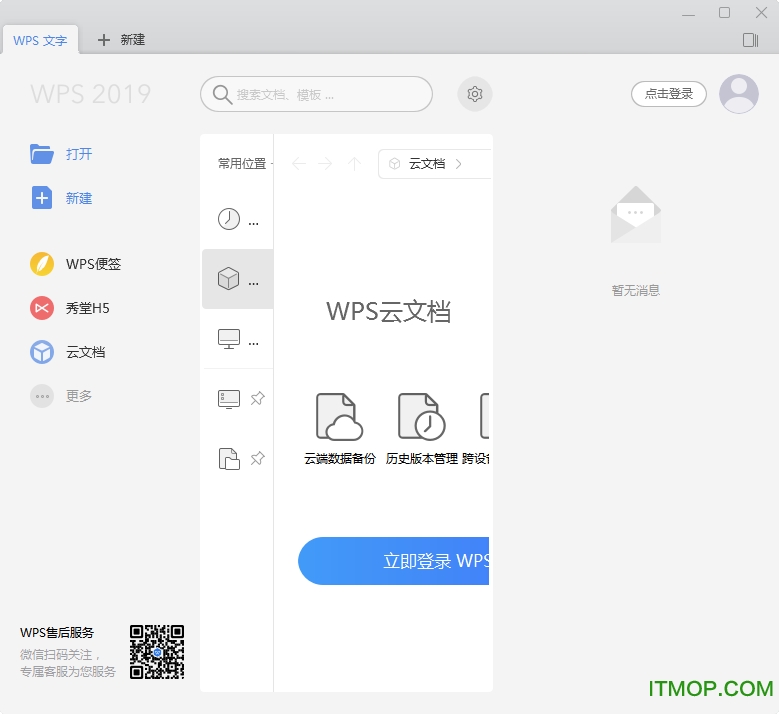779x714 pixels.
Task: Select the computer monitor location icon
Action: (x=229, y=339)
